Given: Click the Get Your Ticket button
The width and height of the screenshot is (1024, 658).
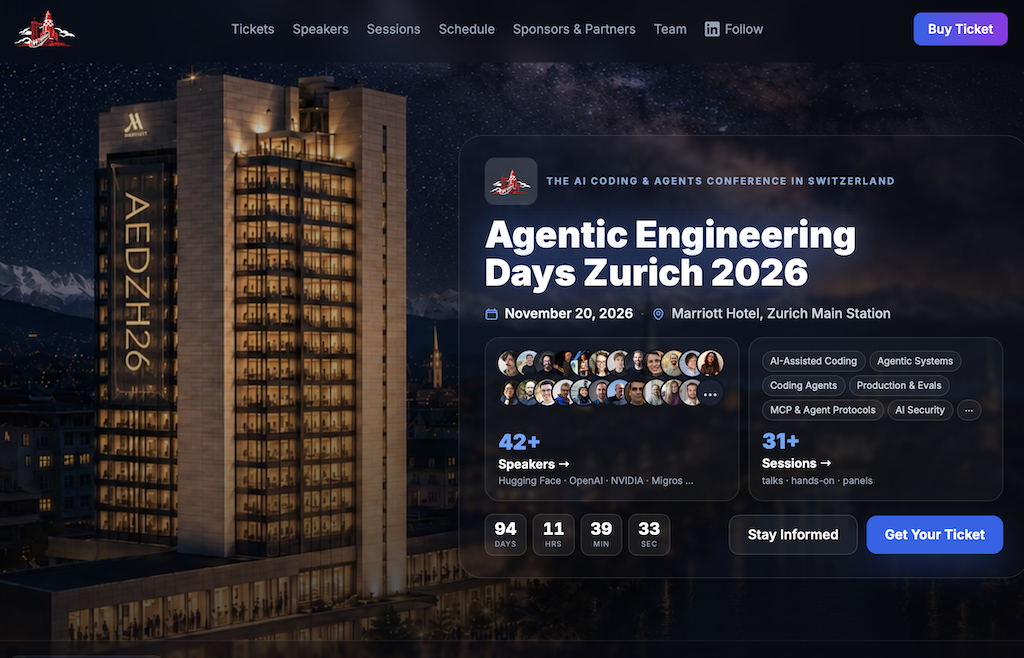Looking at the screenshot, I should [935, 535].
